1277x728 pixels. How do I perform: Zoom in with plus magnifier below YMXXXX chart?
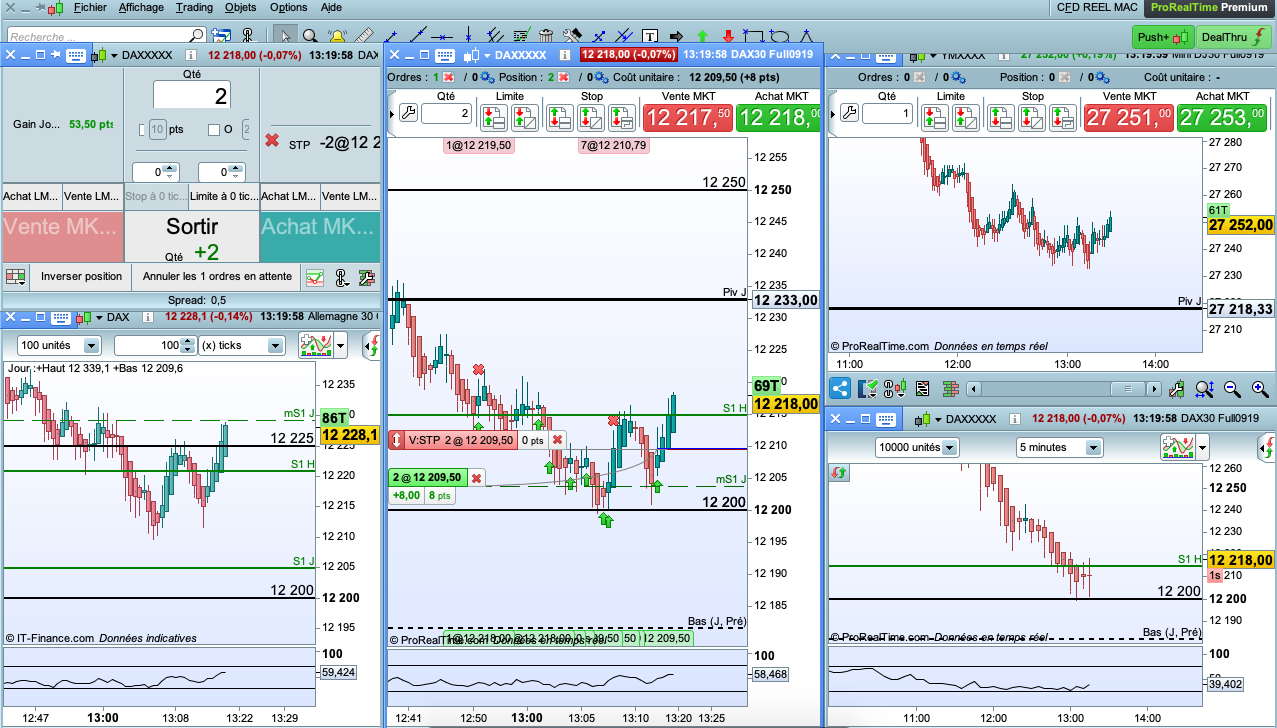click(x=1260, y=389)
